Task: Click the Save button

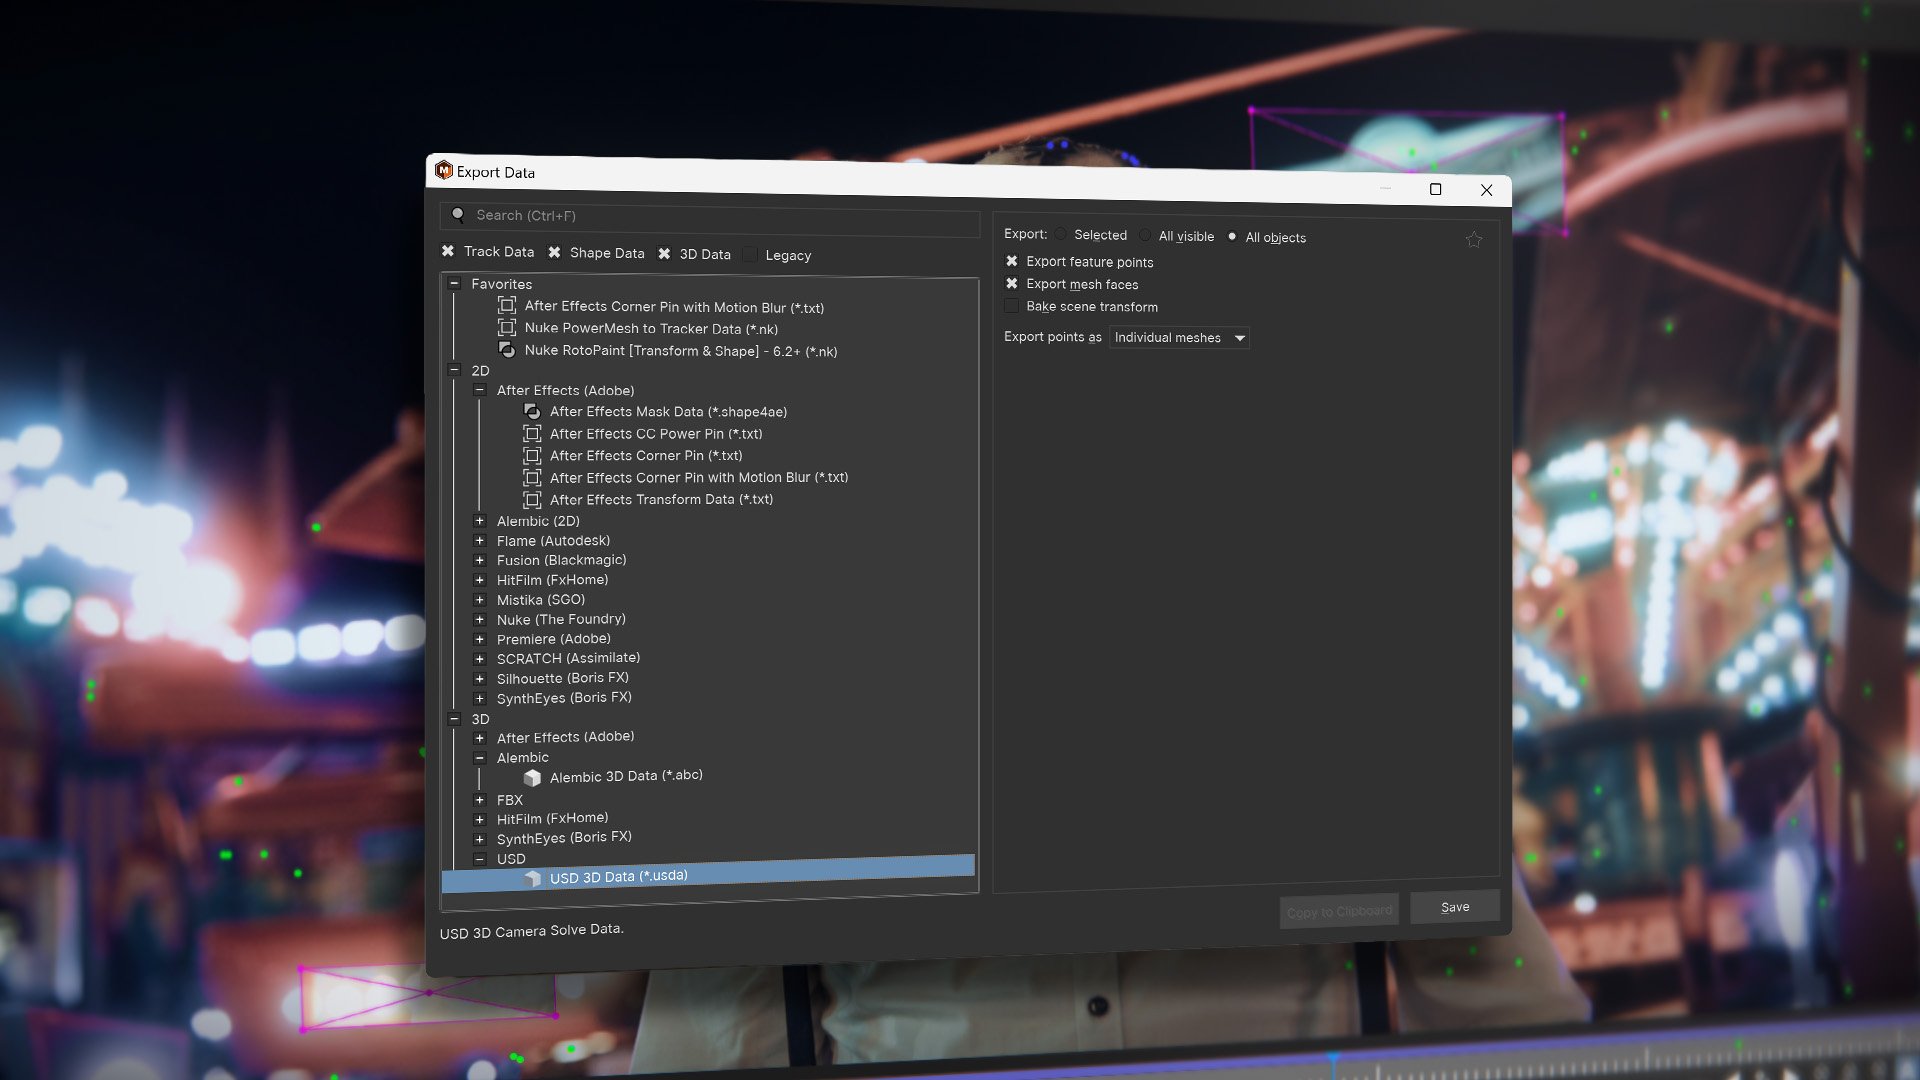Action: pos(1454,907)
